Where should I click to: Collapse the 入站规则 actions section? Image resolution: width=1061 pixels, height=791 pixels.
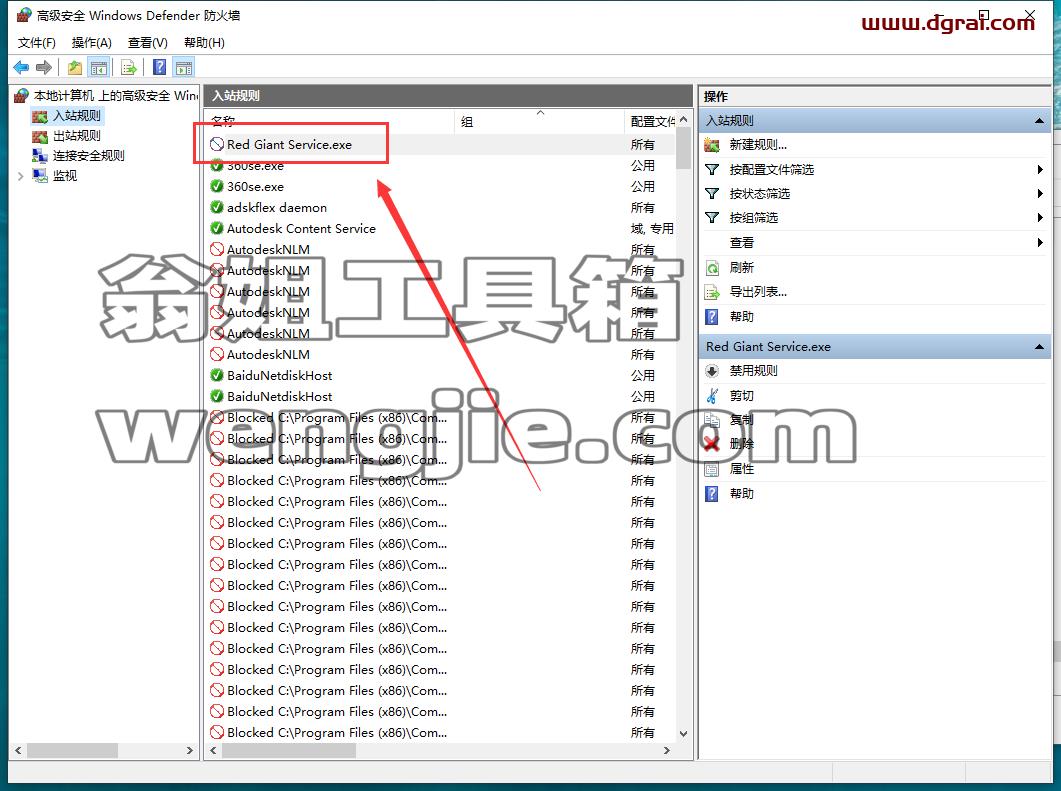1039,121
